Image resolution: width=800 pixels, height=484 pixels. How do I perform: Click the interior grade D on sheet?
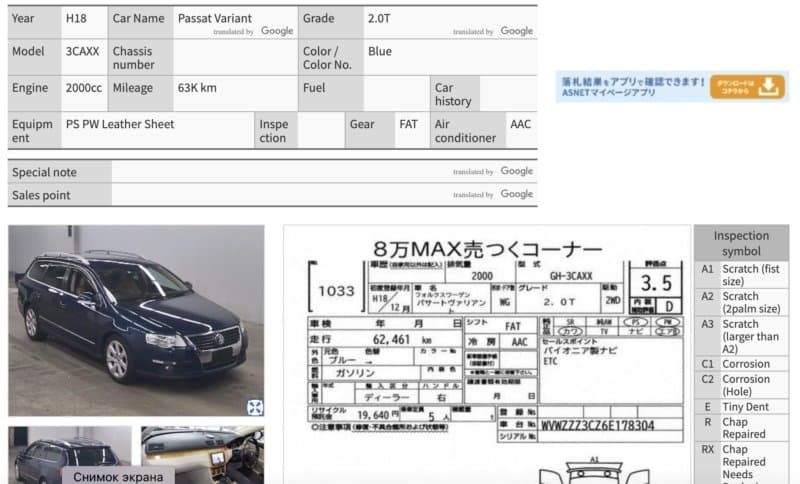(669, 307)
